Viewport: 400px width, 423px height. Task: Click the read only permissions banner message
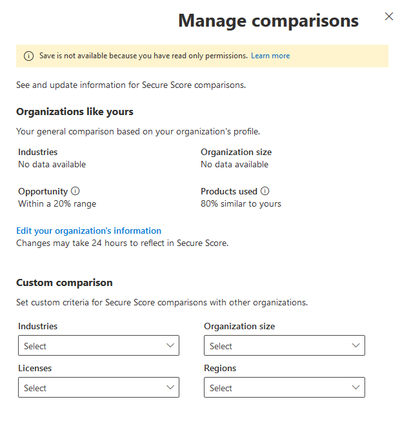point(143,56)
